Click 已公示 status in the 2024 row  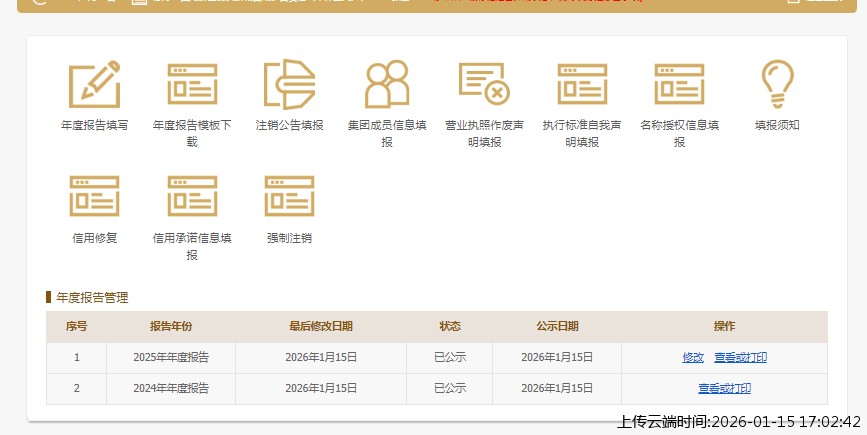coord(450,389)
